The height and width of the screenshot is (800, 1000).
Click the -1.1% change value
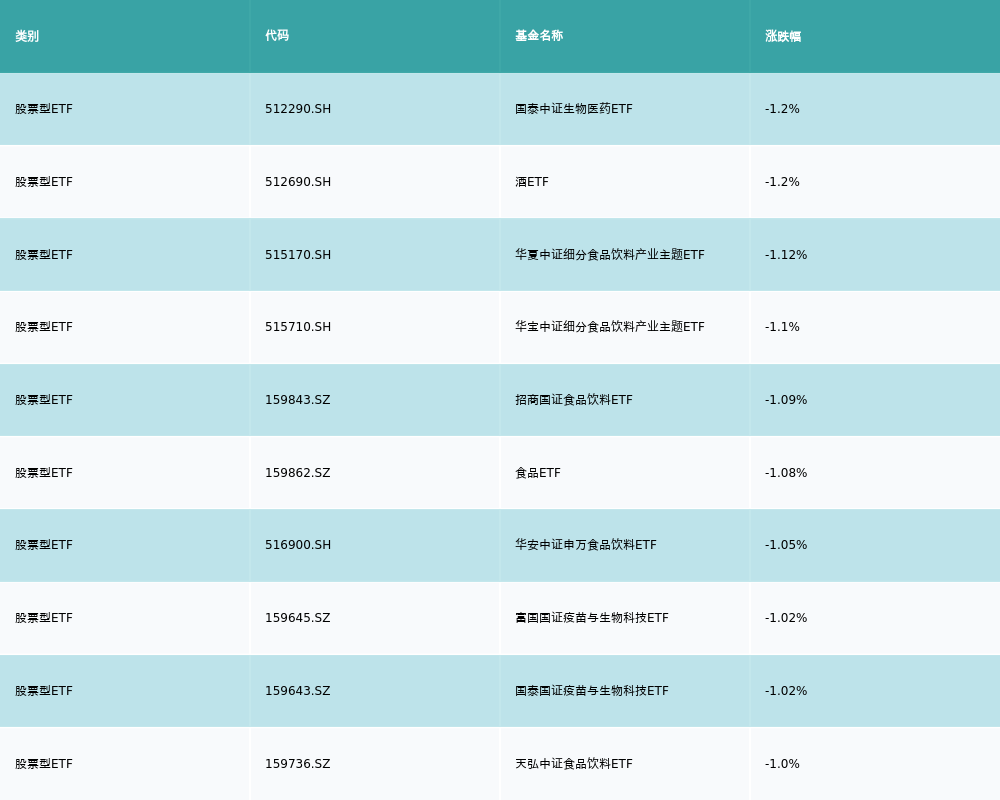pyautogui.click(x=782, y=327)
